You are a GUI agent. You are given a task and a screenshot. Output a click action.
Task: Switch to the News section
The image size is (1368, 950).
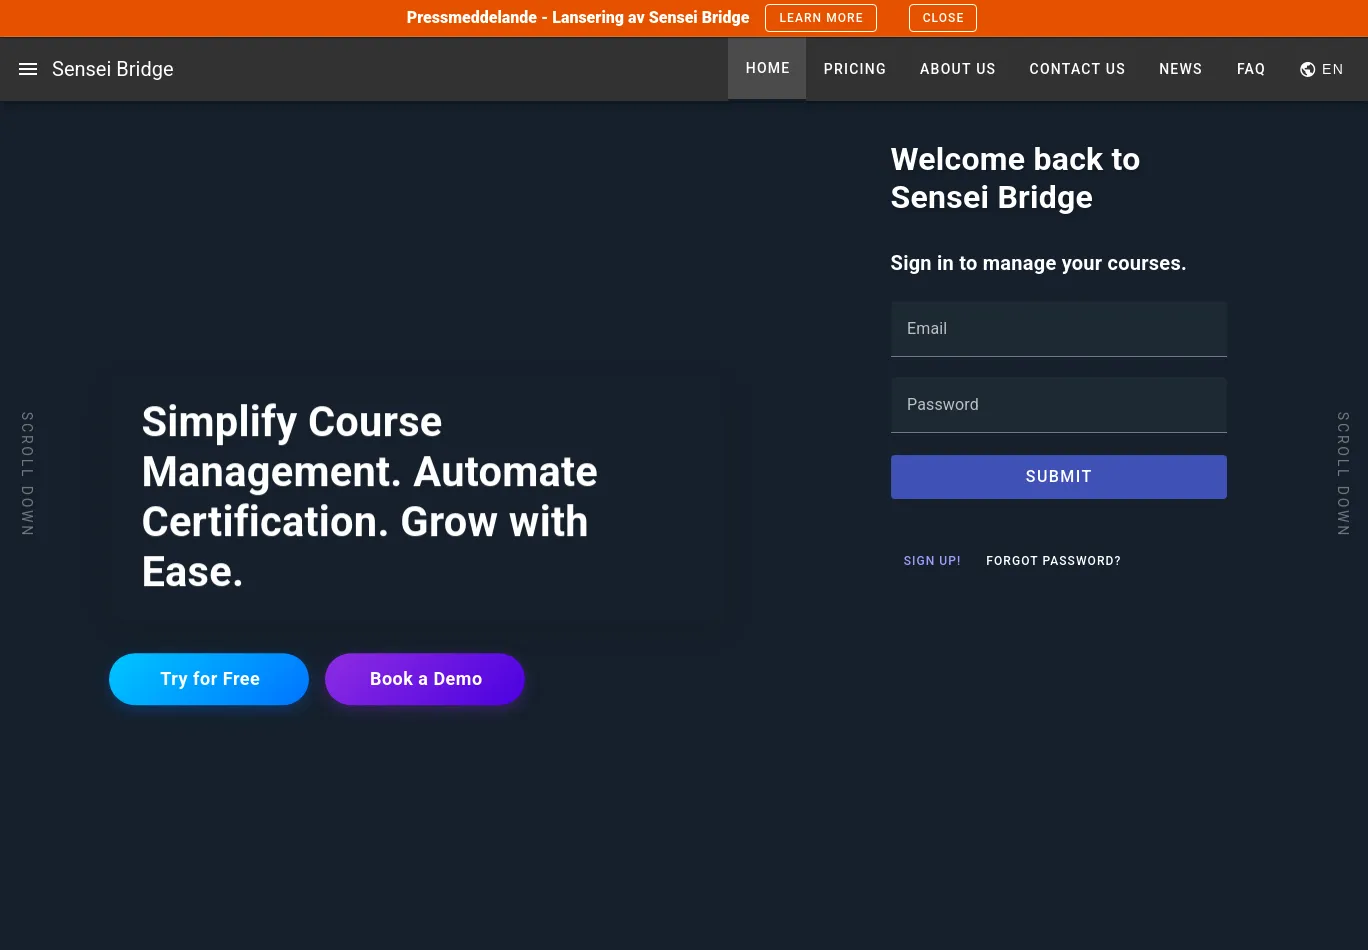(1180, 69)
